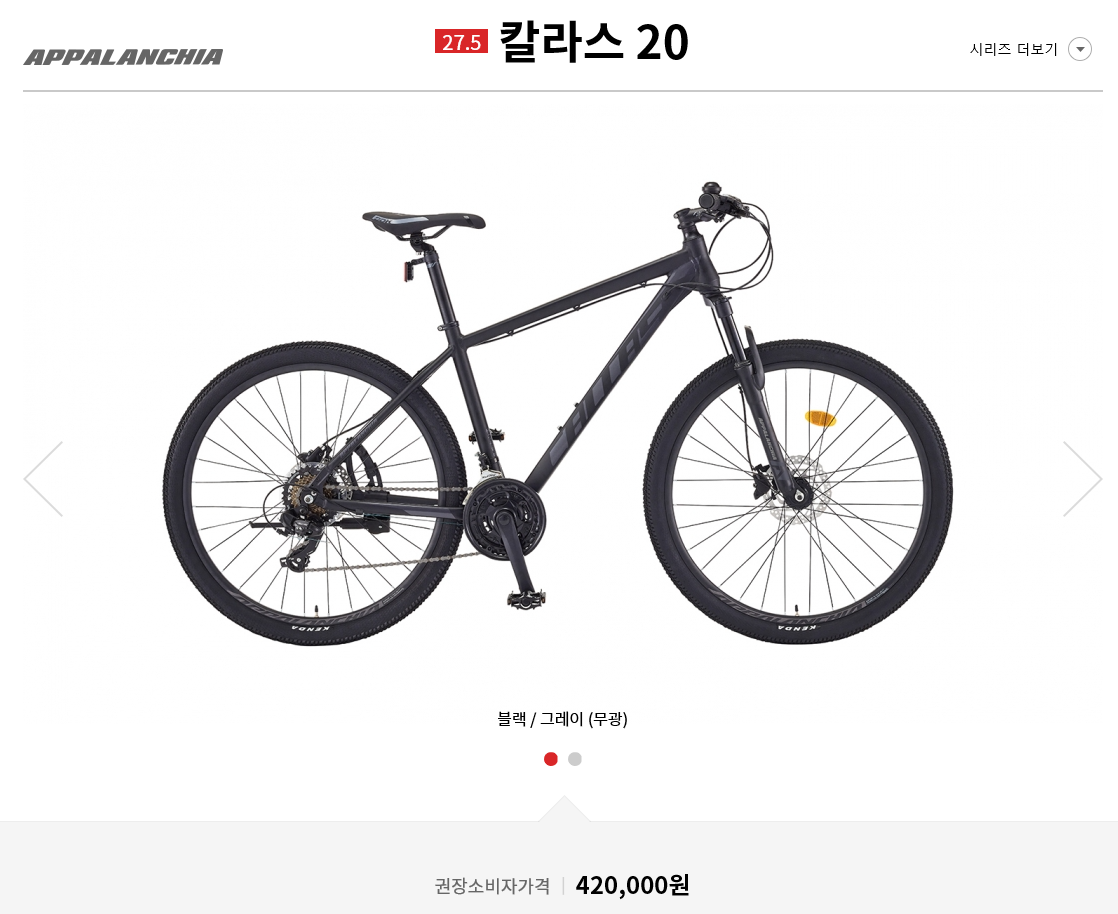
Task: Show previous bike image with left arrow
Action: pyautogui.click(x=43, y=478)
